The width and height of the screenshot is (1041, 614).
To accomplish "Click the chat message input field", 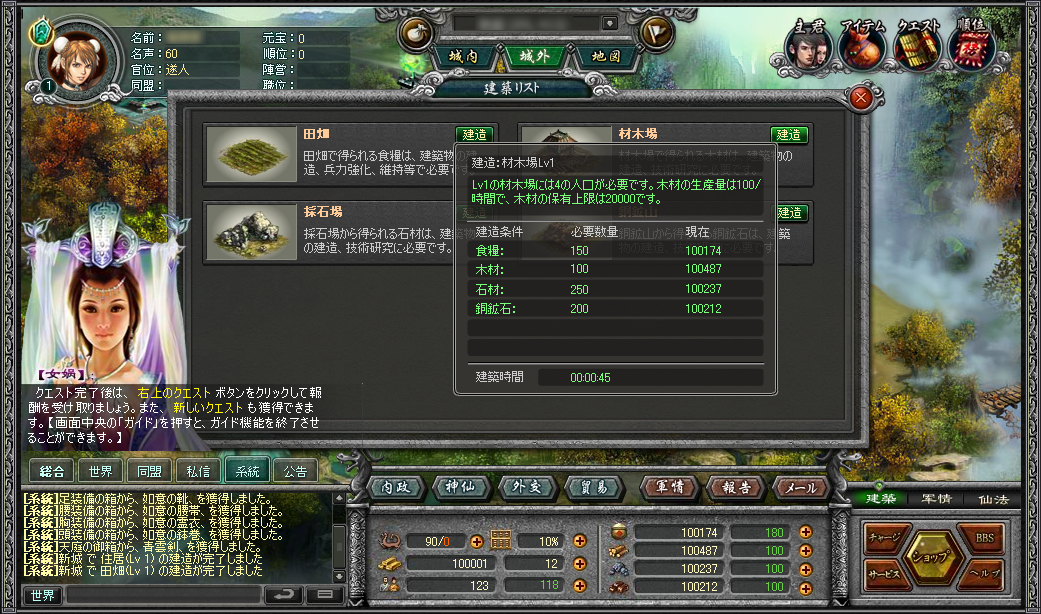I will tap(163, 595).
